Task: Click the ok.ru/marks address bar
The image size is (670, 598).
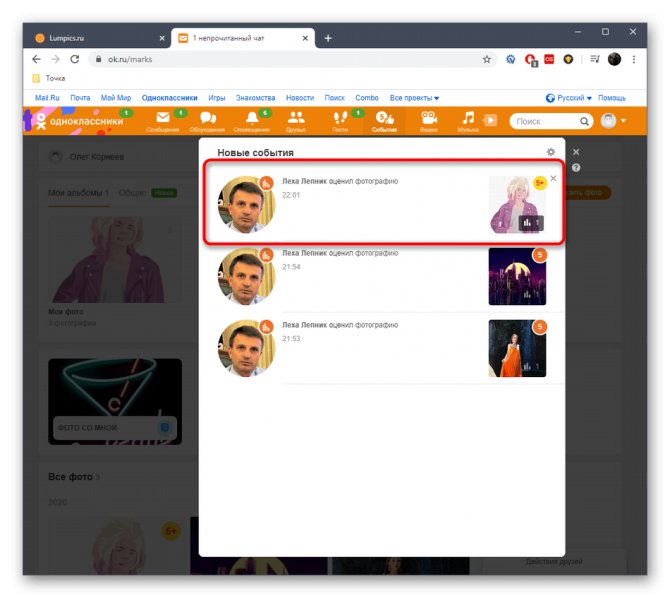Action: coord(291,59)
